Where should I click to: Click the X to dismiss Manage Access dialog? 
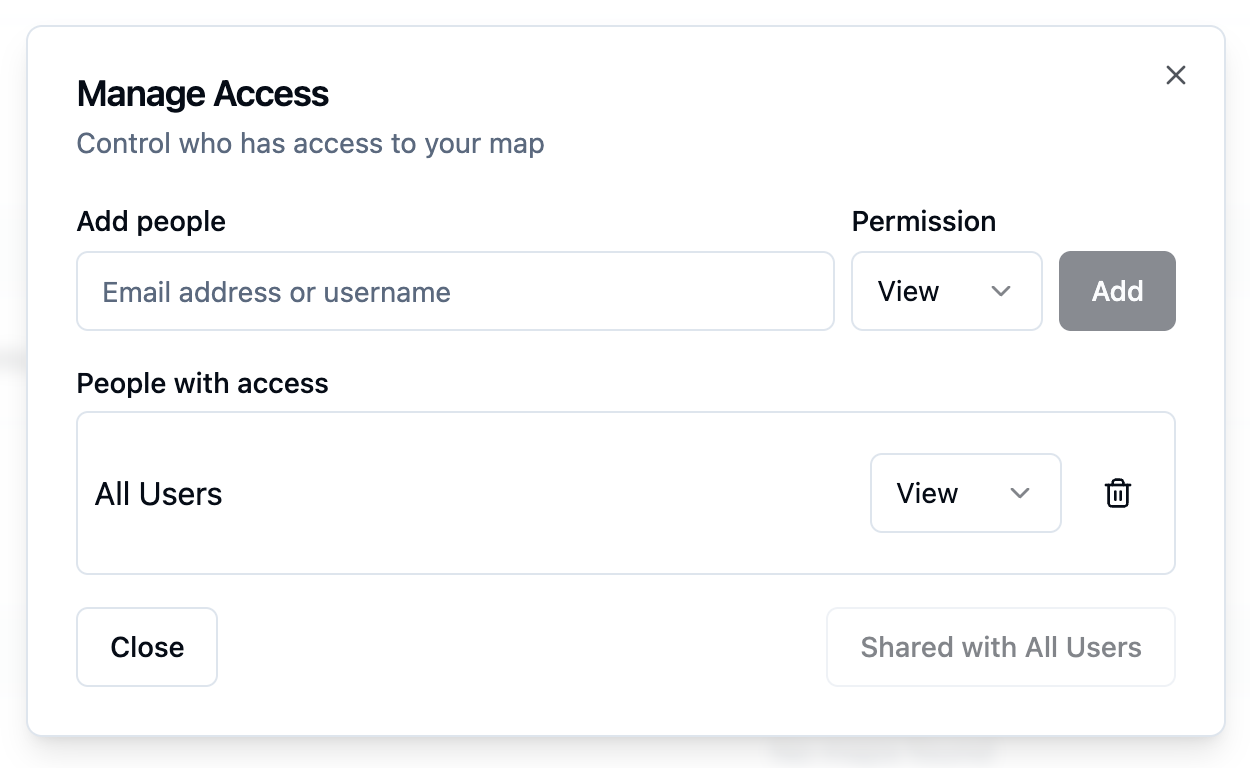pyautogui.click(x=1175, y=75)
